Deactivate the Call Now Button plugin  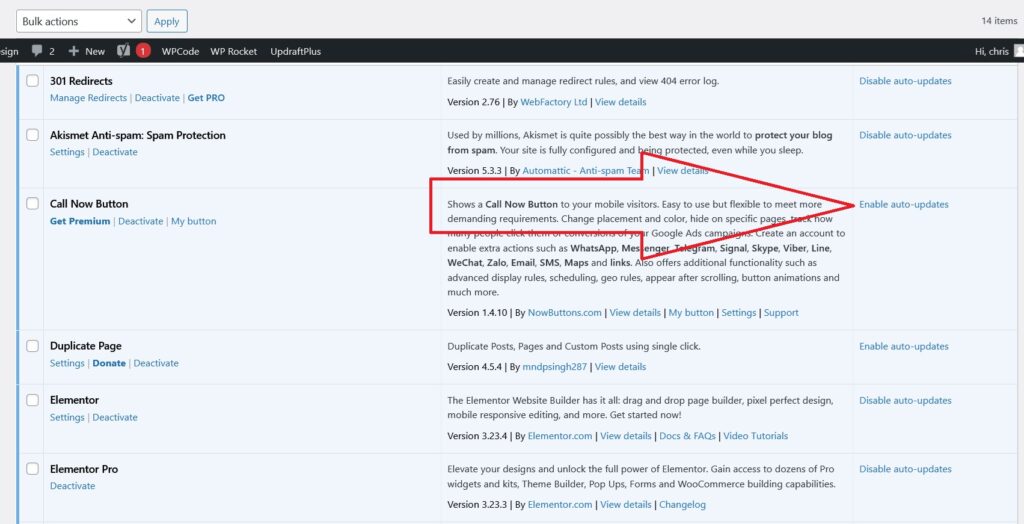click(x=140, y=221)
